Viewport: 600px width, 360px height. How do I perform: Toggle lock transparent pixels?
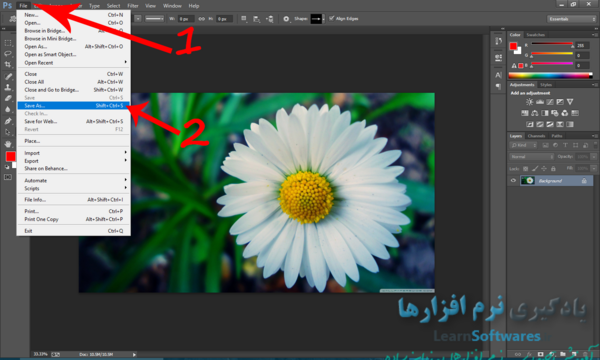[526, 169]
